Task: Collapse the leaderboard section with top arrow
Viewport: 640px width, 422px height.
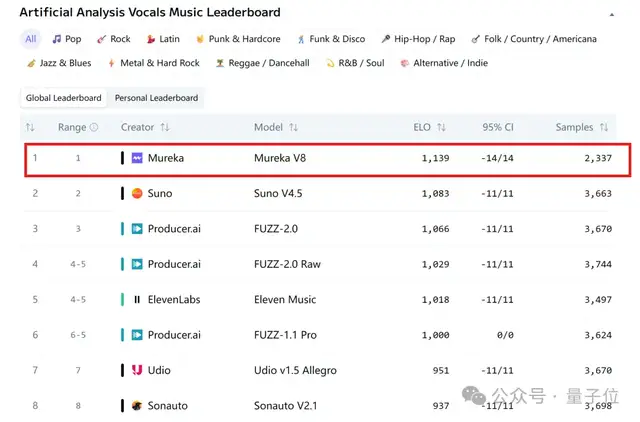Action: pos(612,14)
